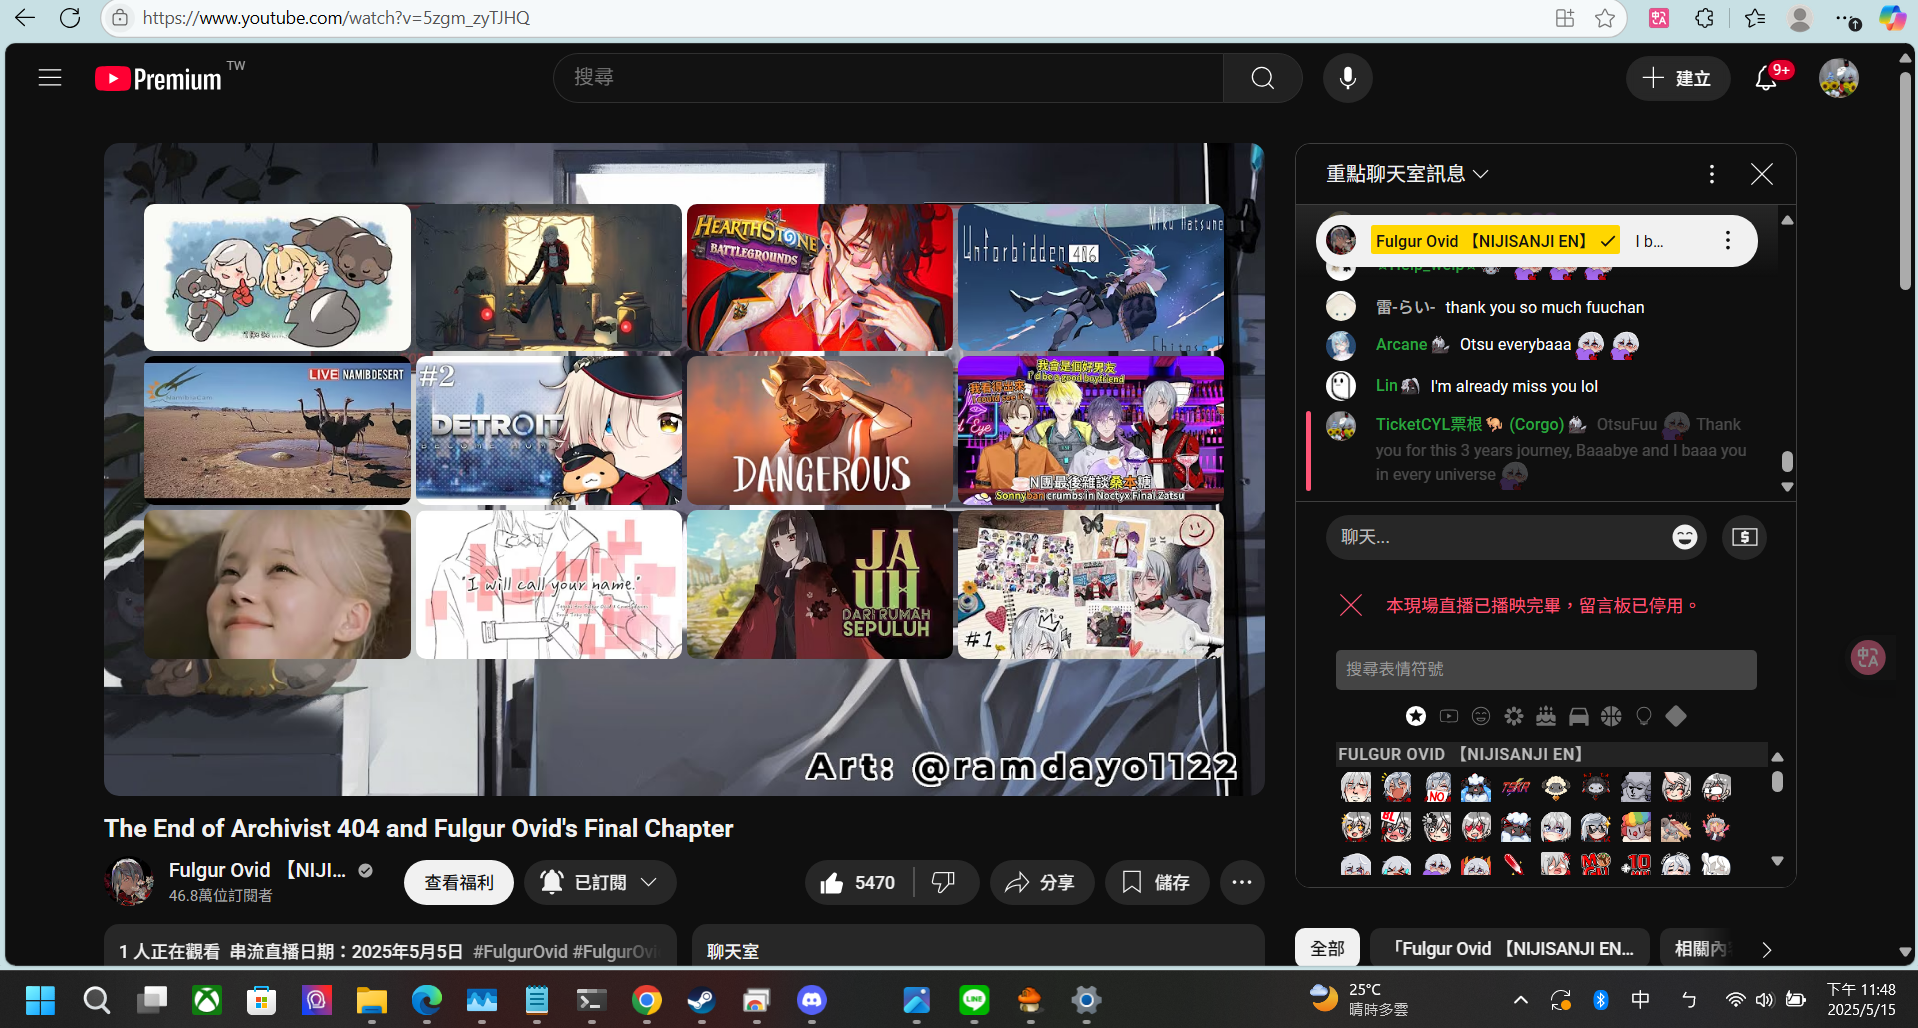Open the Fulgur Ovid channel name link
This screenshot has height=1028, width=1918.
click(258, 870)
